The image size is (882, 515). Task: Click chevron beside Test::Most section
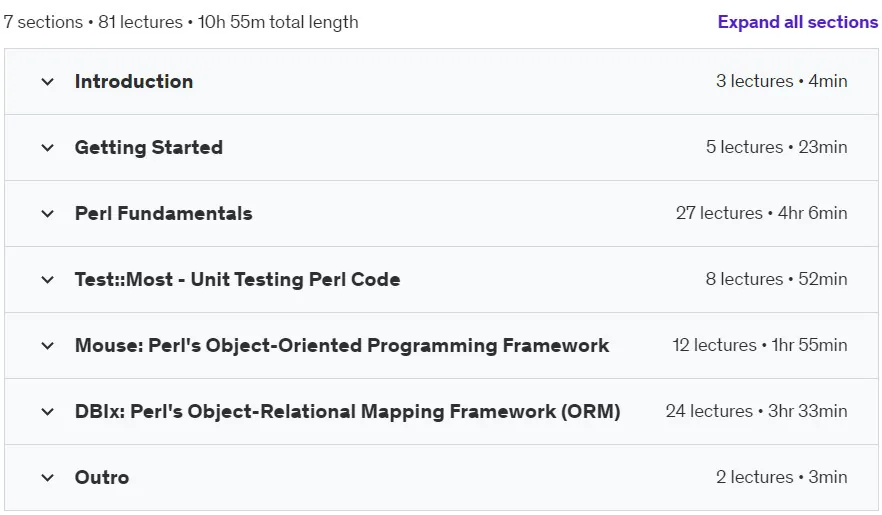point(48,280)
